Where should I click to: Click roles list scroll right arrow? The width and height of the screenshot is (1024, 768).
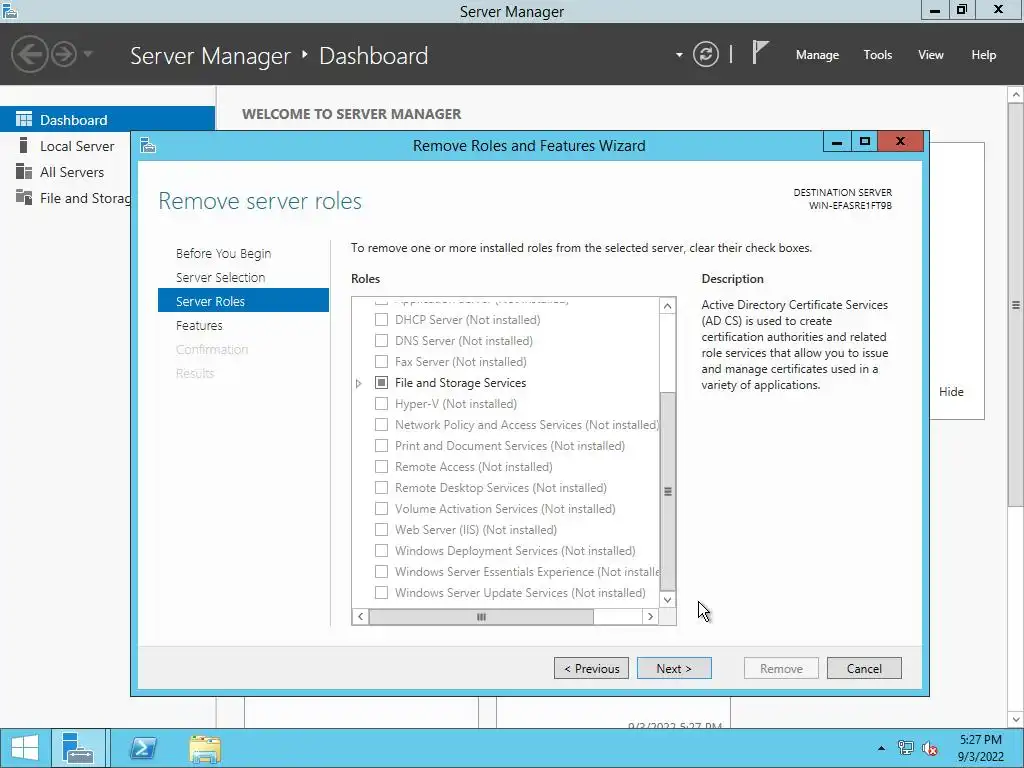(x=650, y=616)
